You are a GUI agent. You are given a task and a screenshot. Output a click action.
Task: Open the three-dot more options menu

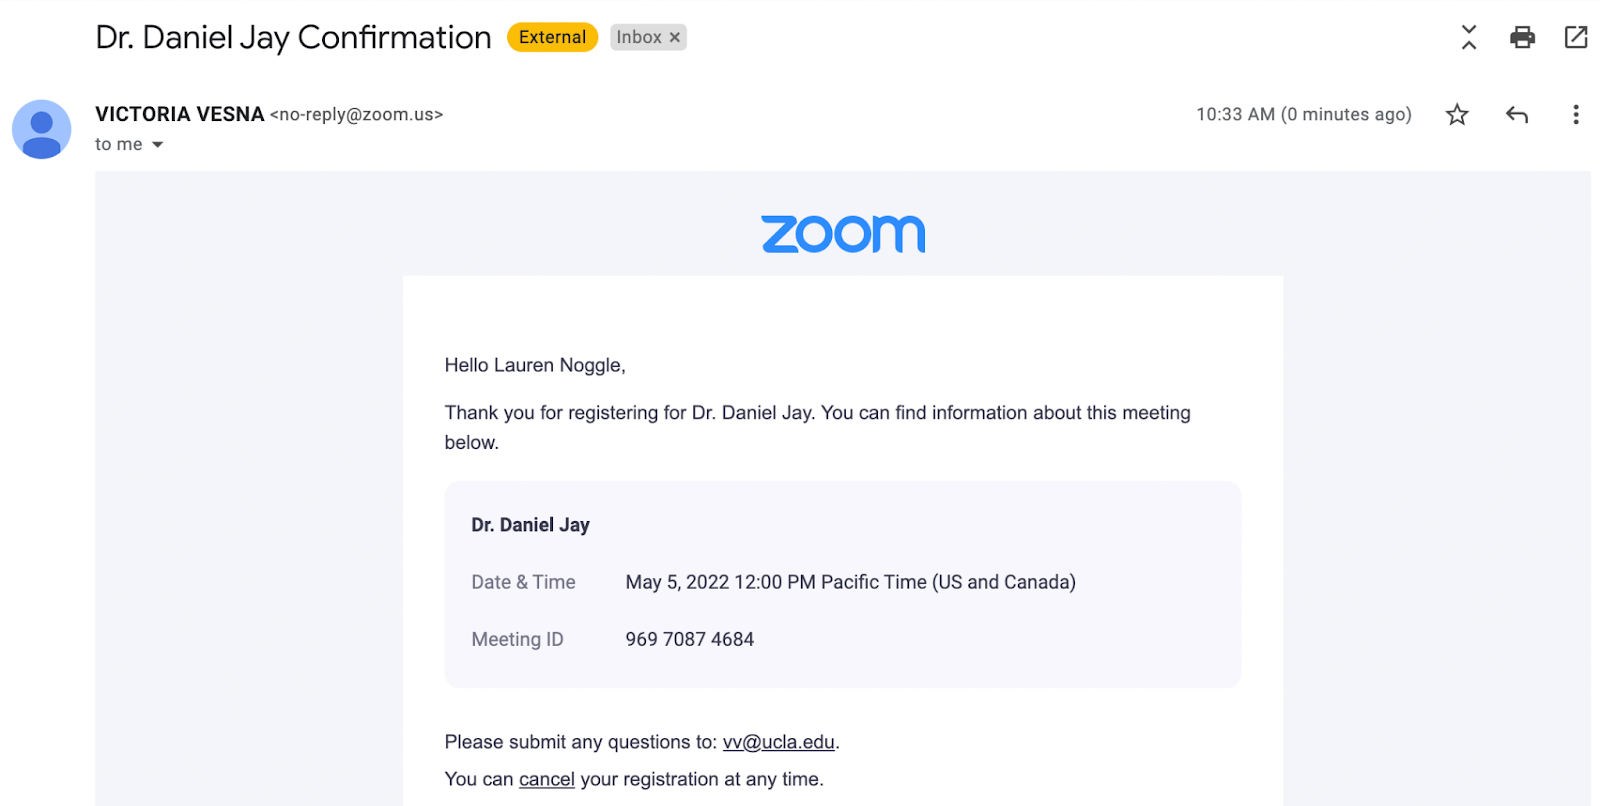(1576, 115)
